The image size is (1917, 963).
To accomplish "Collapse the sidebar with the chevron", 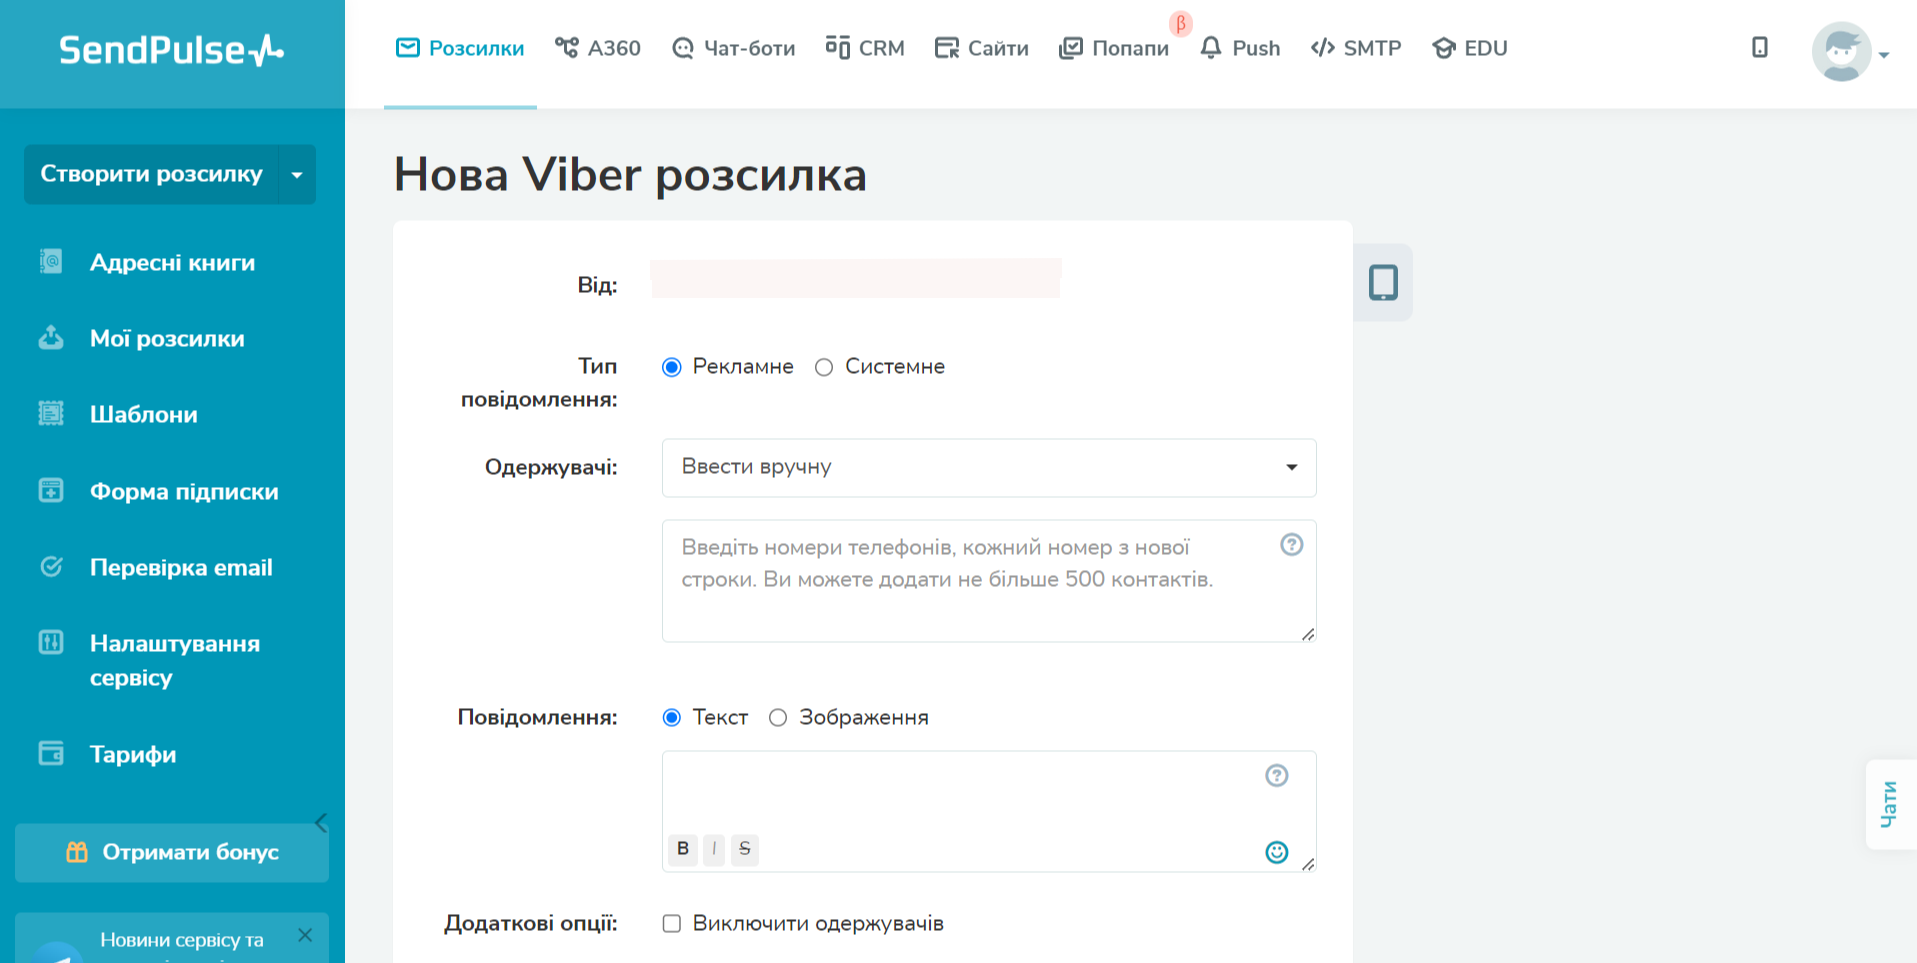I will [x=321, y=823].
